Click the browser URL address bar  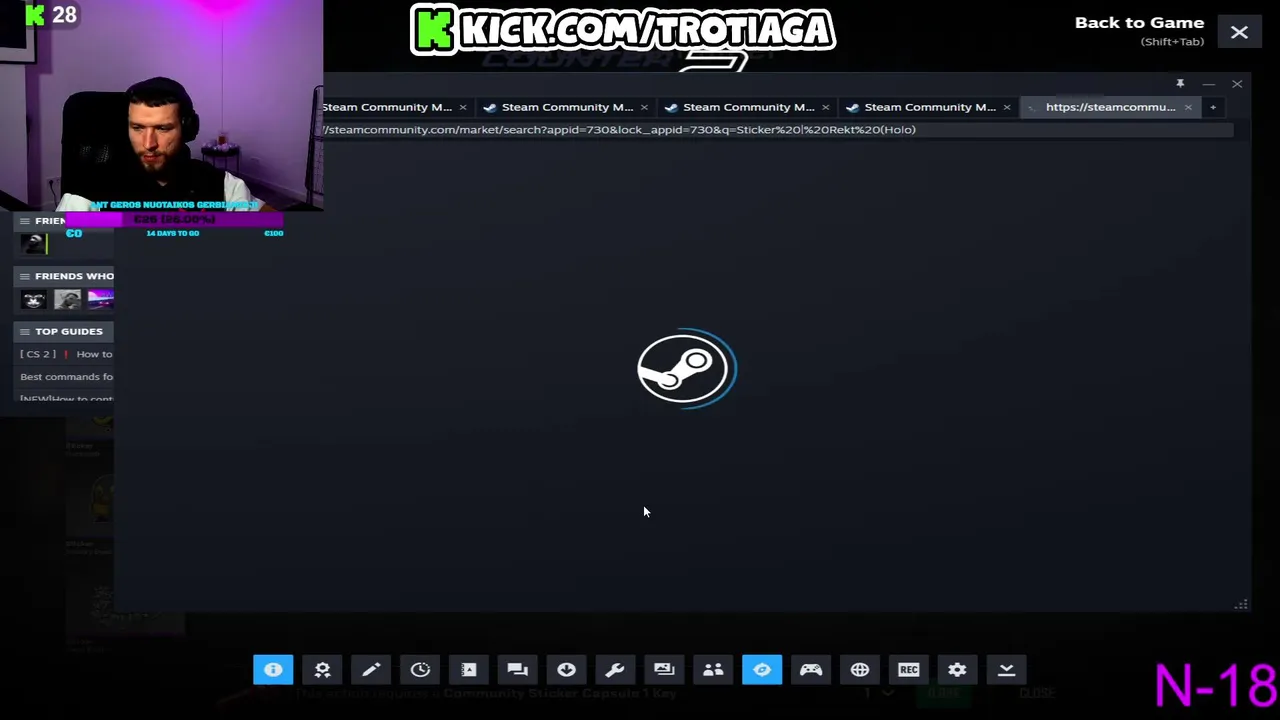pos(776,129)
